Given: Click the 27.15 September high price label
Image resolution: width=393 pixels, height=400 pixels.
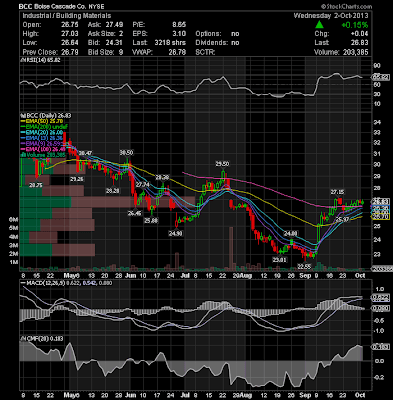Looking at the screenshot, I should [x=337, y=192].
